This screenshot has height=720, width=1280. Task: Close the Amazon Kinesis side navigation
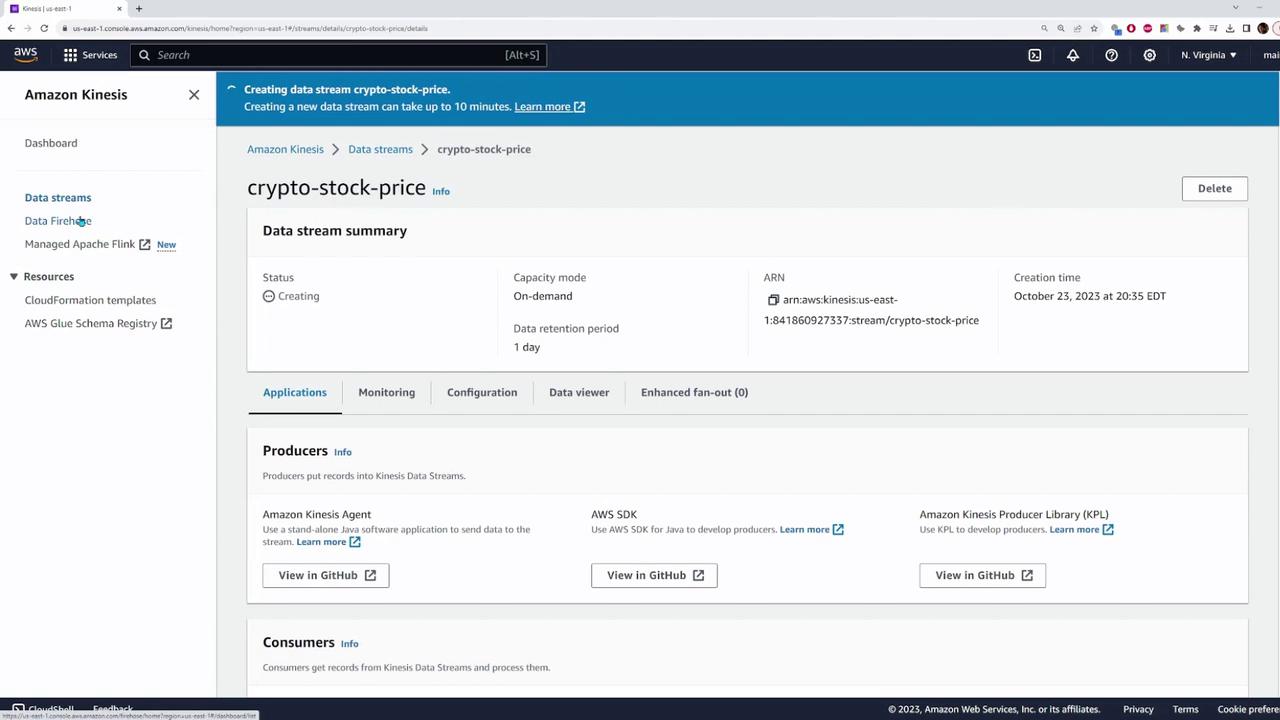pyautogui.click(x=194, y=95)
